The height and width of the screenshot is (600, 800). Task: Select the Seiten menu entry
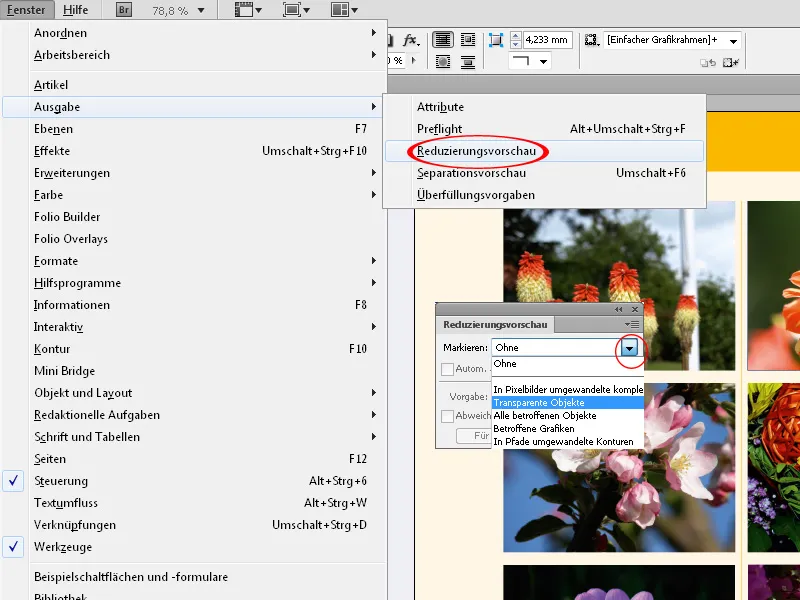pos(194,459)
